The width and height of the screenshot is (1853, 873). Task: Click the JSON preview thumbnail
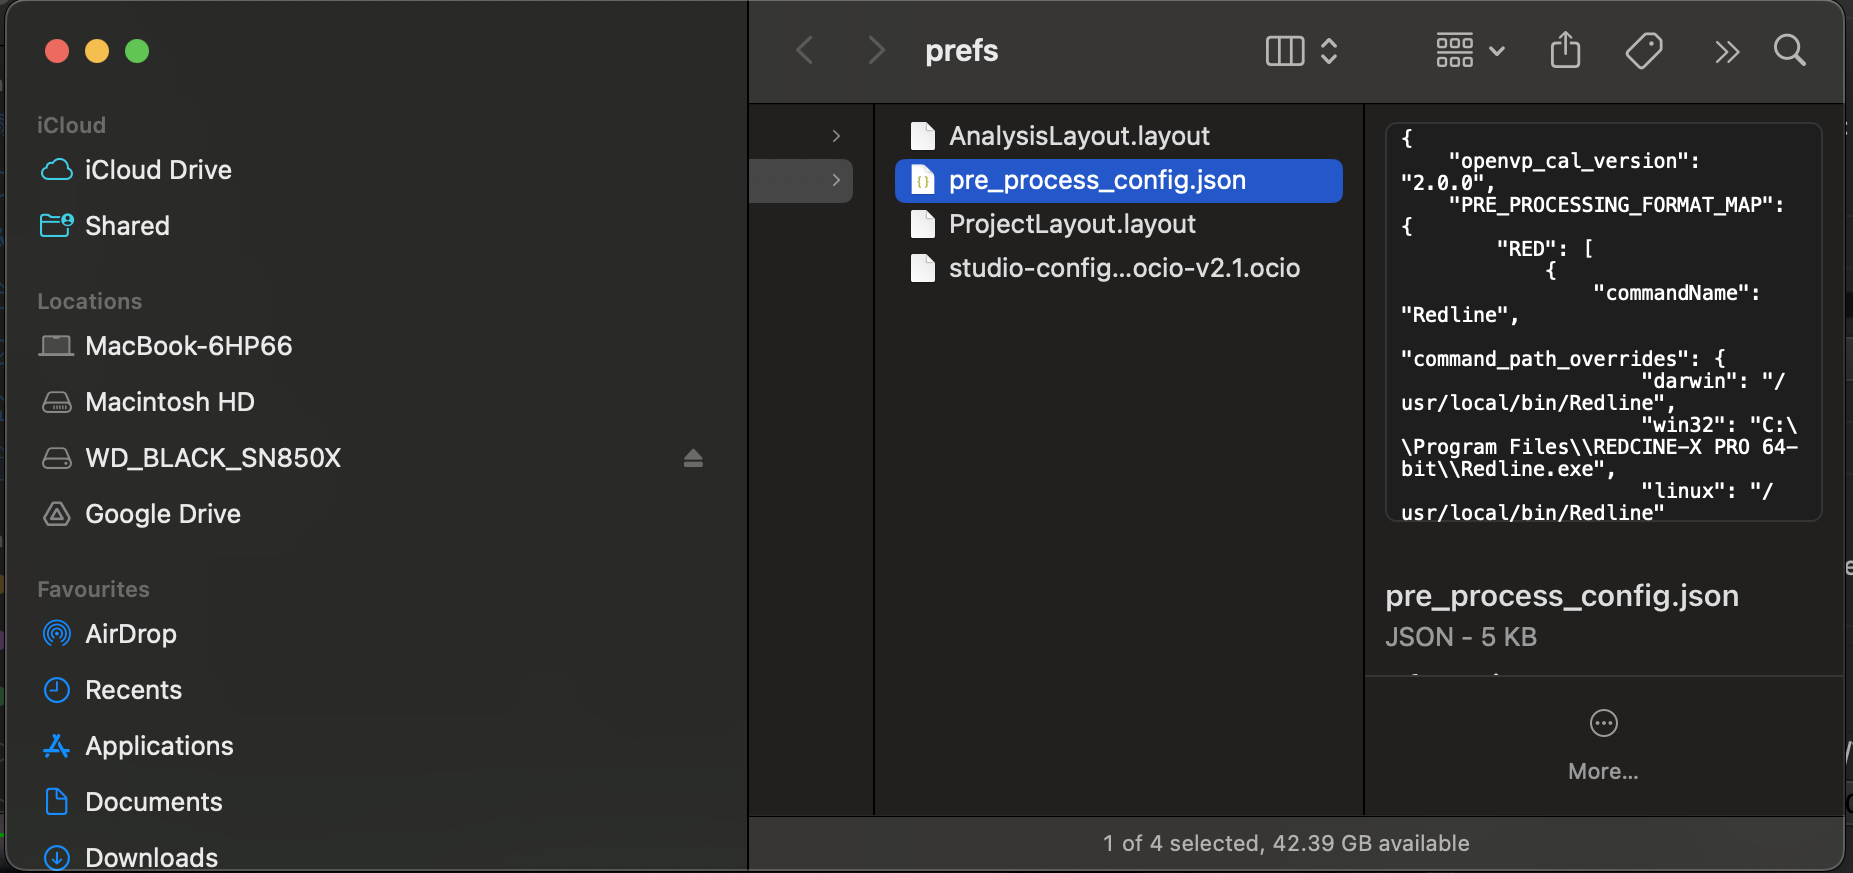point(1603,322)
